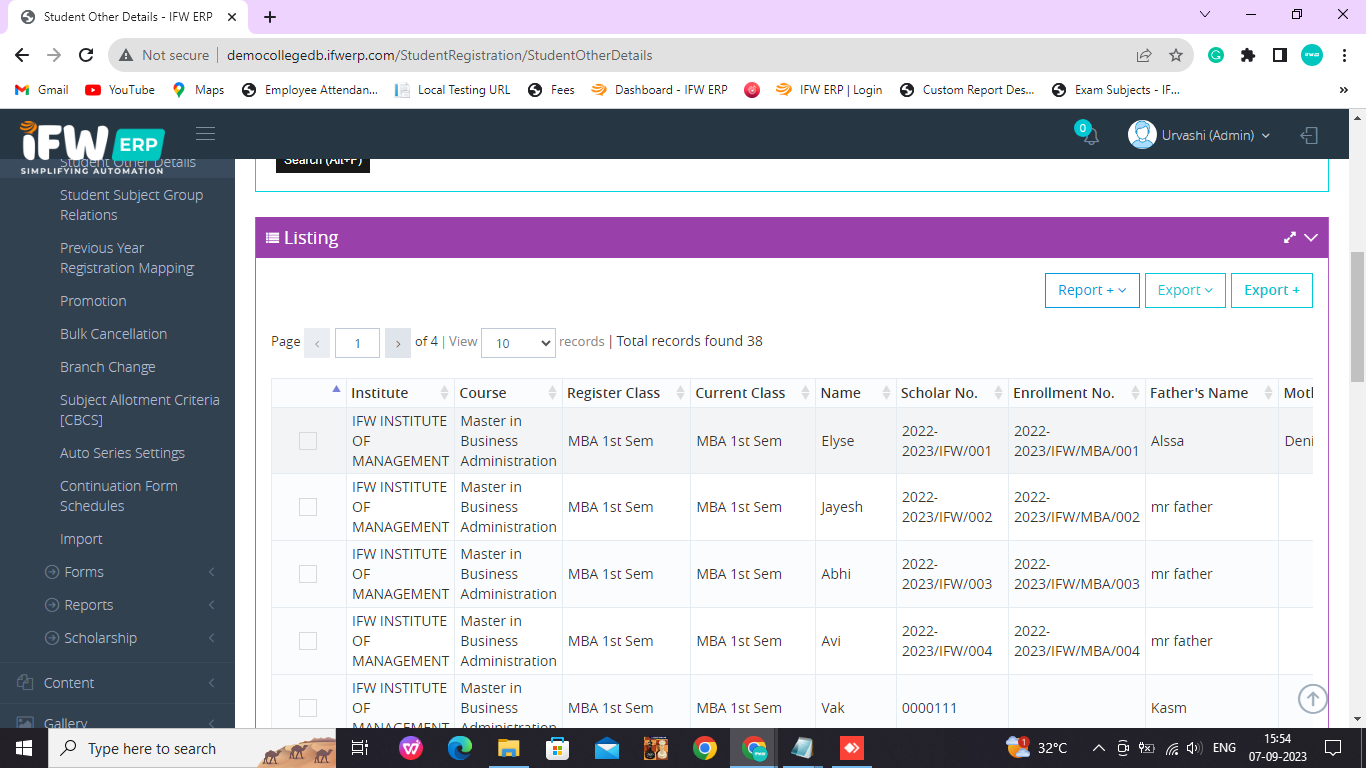The width and height of the screenshot is (1366, 768).
Task: Open Bulk Cancellation menu item
Action: pyautogui.click(x=113, y=334)
